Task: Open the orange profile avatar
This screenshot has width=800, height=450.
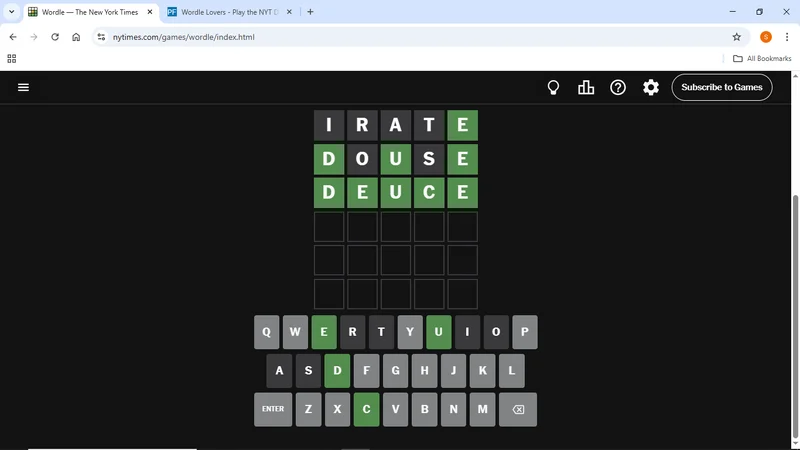Action: pyautogui.click(x=765, y=37)
